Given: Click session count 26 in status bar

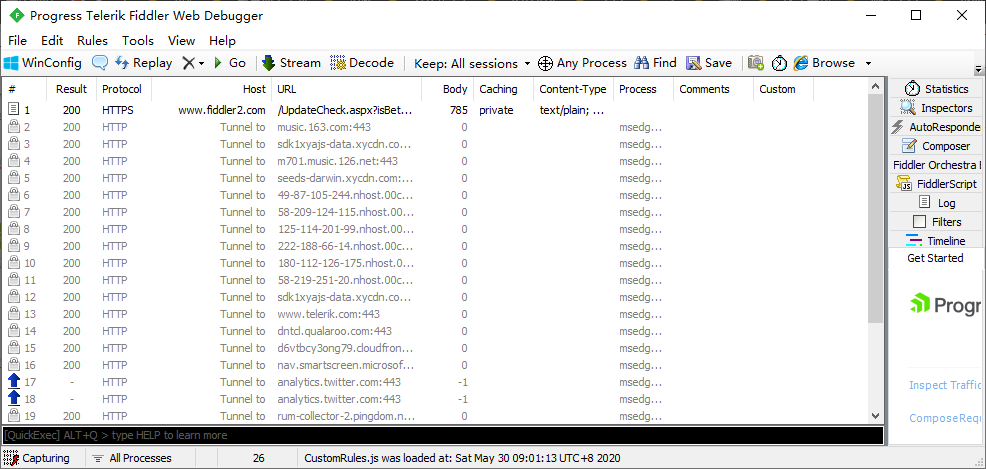Looking at the screenshot, I should click(258, 458).
